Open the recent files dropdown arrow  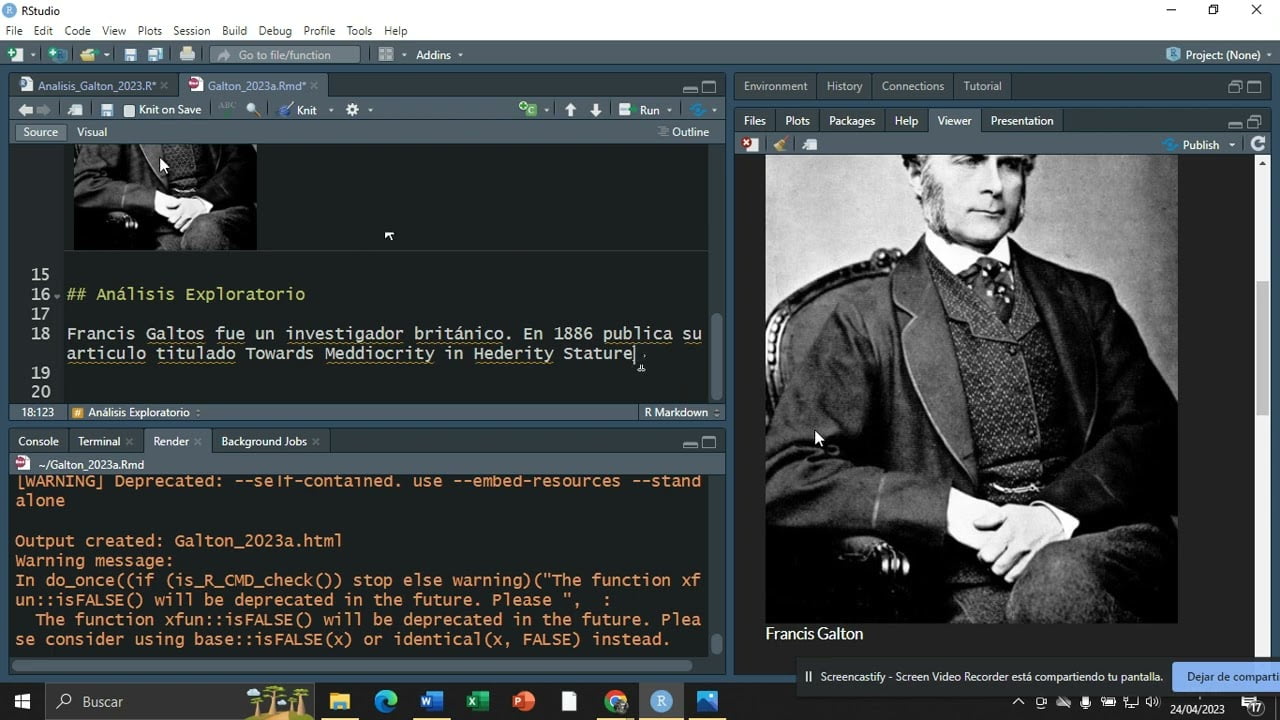coord(105,55)
